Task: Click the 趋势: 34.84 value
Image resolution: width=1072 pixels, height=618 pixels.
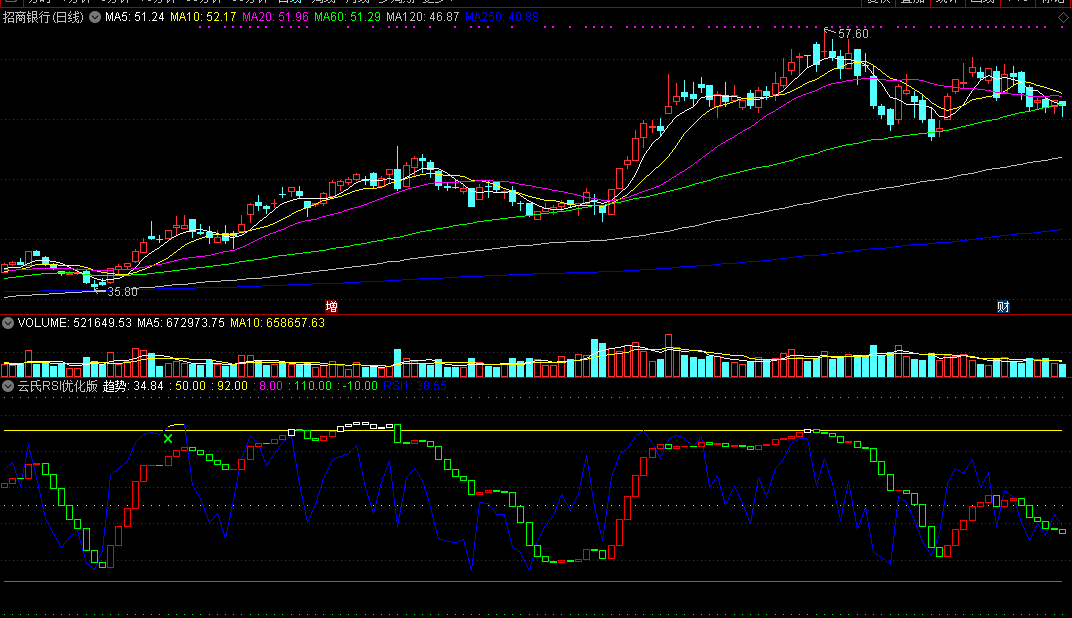Action: pos(133,386)
